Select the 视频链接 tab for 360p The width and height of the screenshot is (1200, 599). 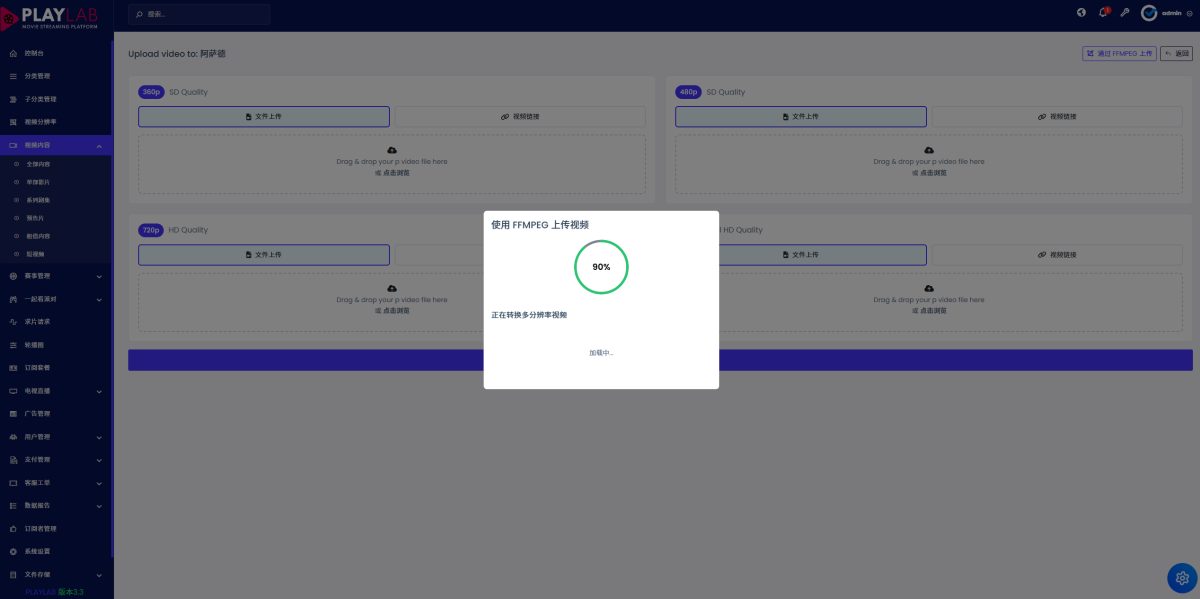coord(520,117)
